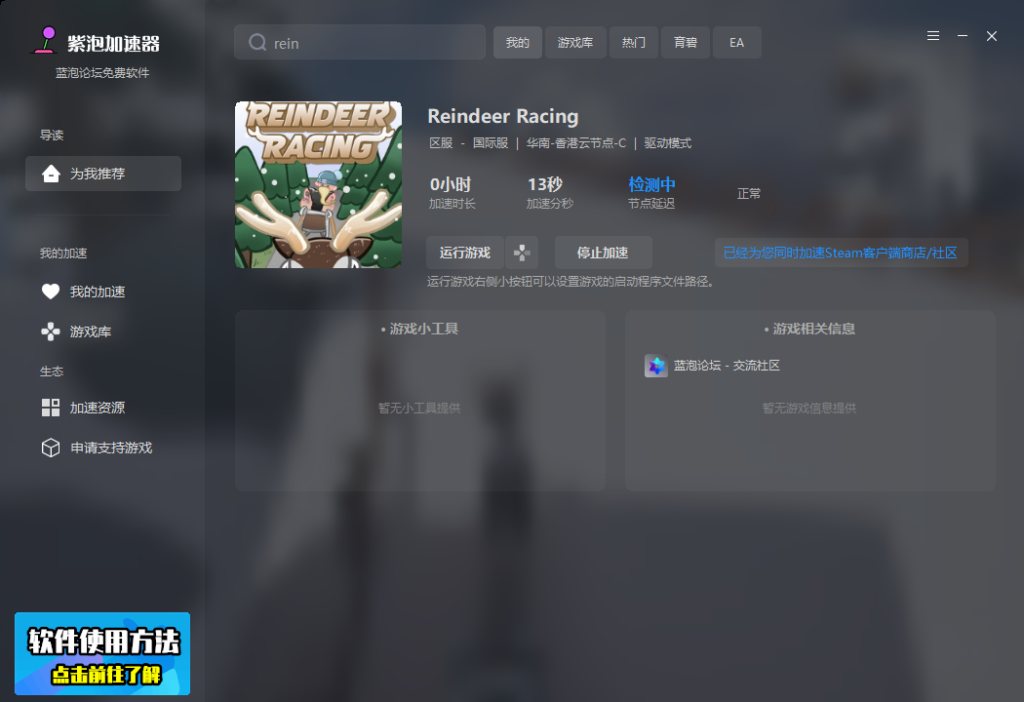The width and height of the screenshot is (1024, 702).
Task: Open 游戏库 in the left sidebar
Action: [76, 332]
